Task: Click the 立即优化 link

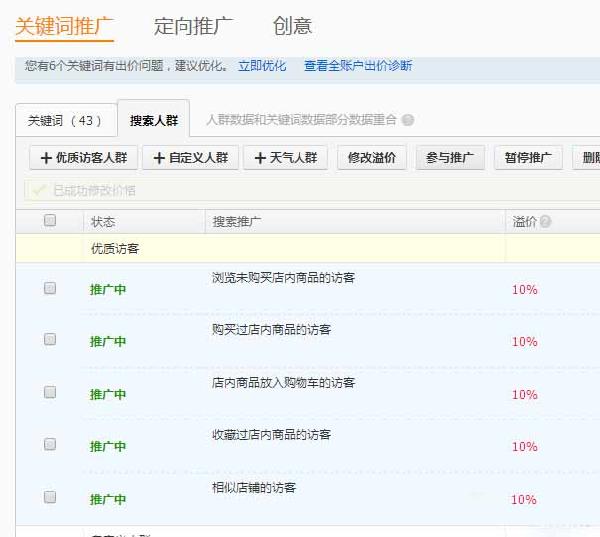Action: 262,66
